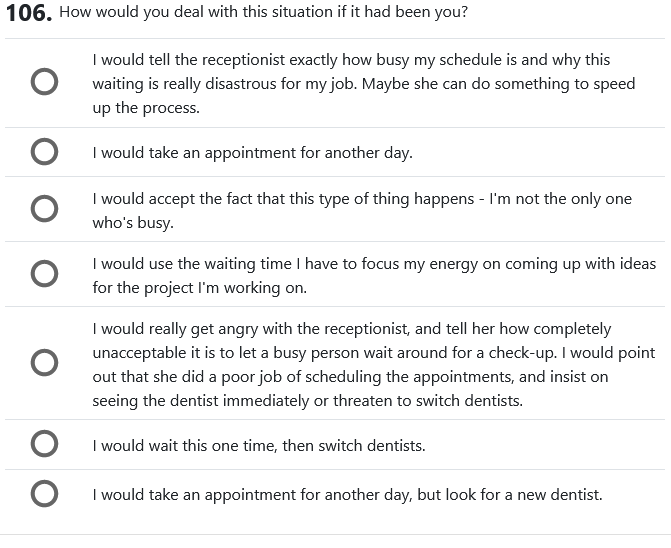Choose 'I would take an appointment for another day.' radio
The width and height of the screenshot is (671, 548).
pyautogui.click(x=44, y=152)
